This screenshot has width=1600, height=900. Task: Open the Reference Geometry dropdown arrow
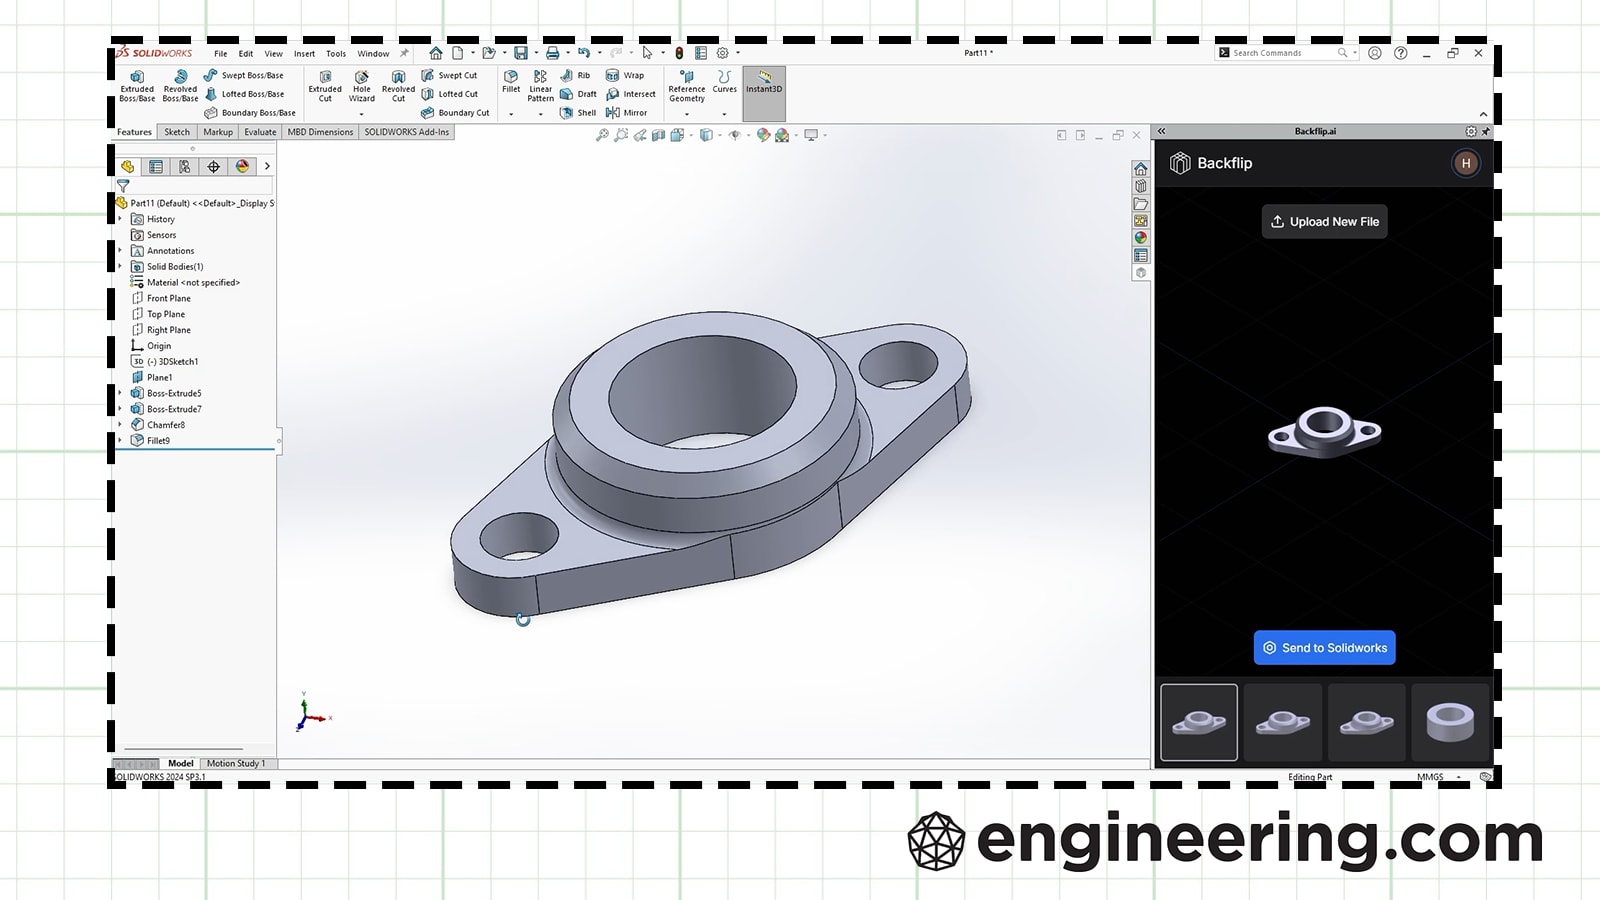click(x=686, y=113)
